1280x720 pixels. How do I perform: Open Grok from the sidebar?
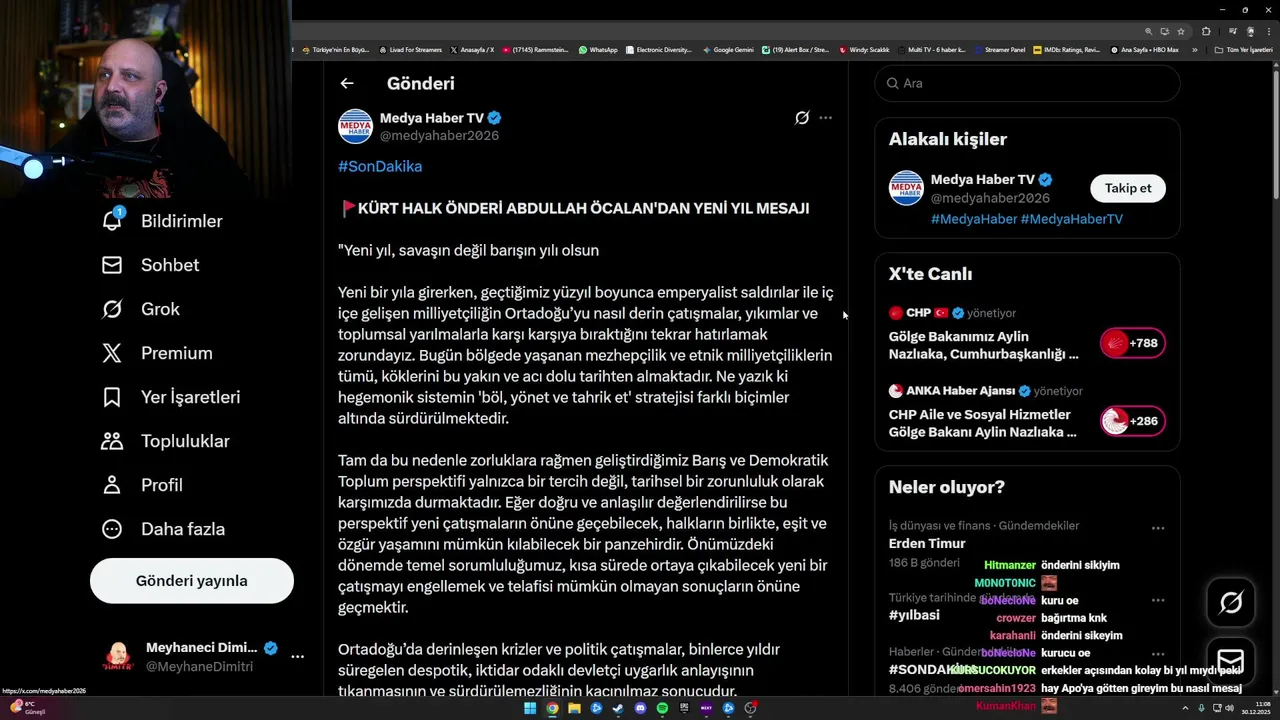141,309
